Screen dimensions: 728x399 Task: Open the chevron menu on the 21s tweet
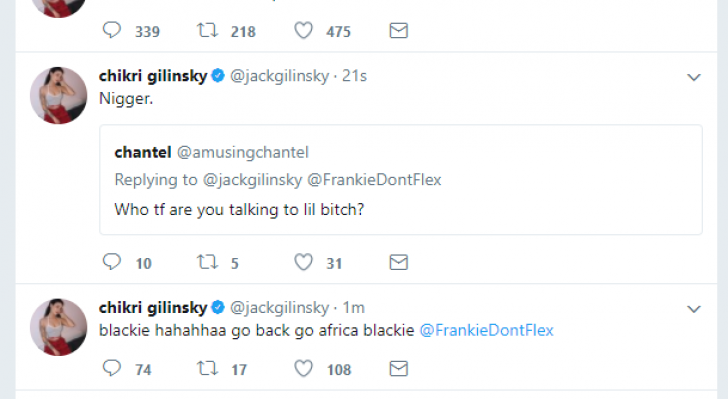(694, 77)
